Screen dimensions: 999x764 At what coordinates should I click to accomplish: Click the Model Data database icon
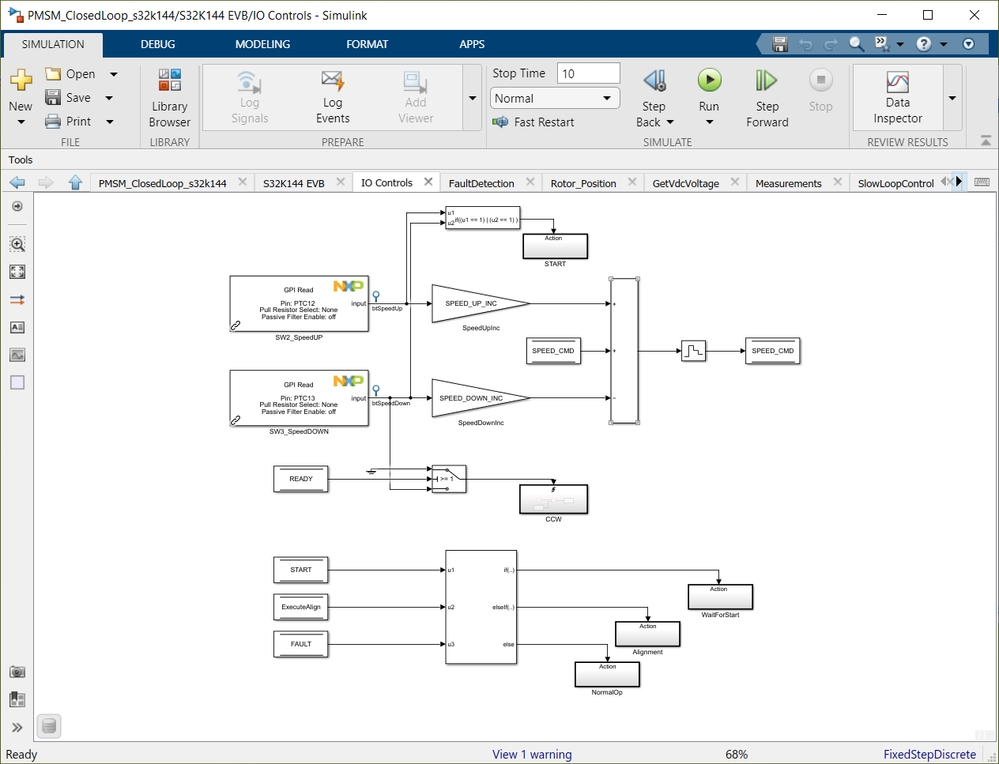tap(49, 726)
